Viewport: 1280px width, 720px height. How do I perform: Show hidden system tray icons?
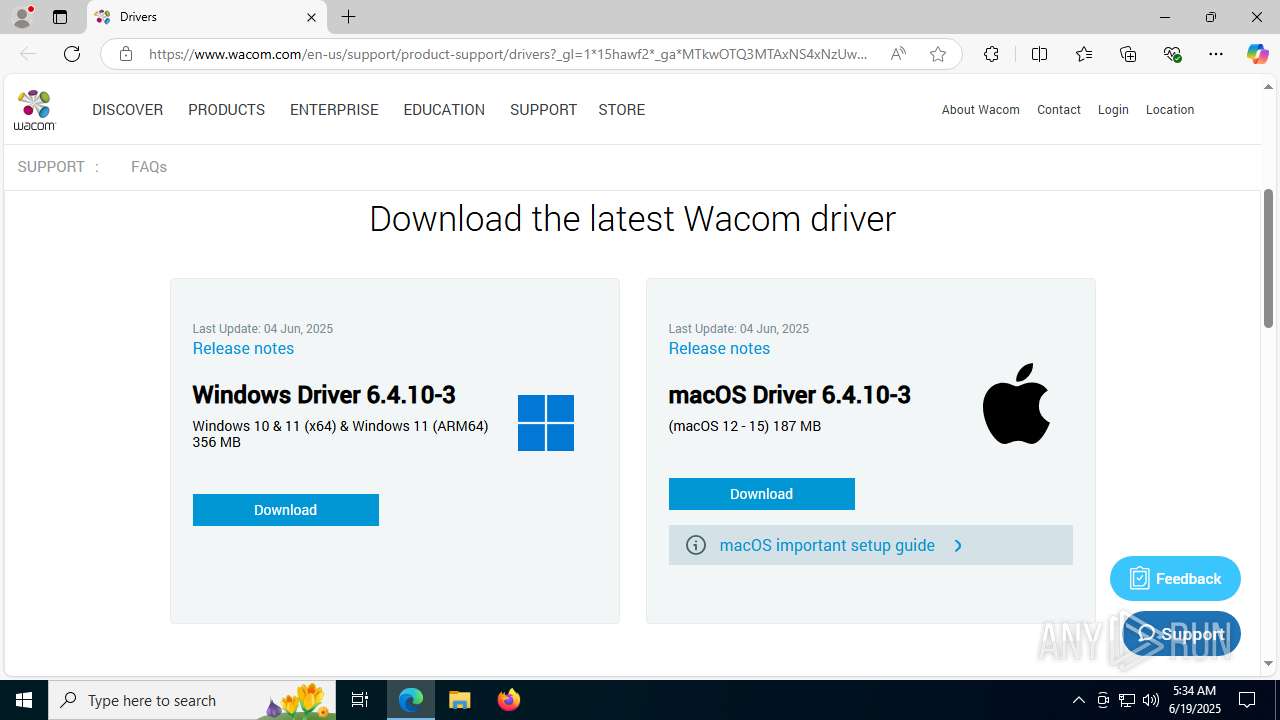[1078, 700]
